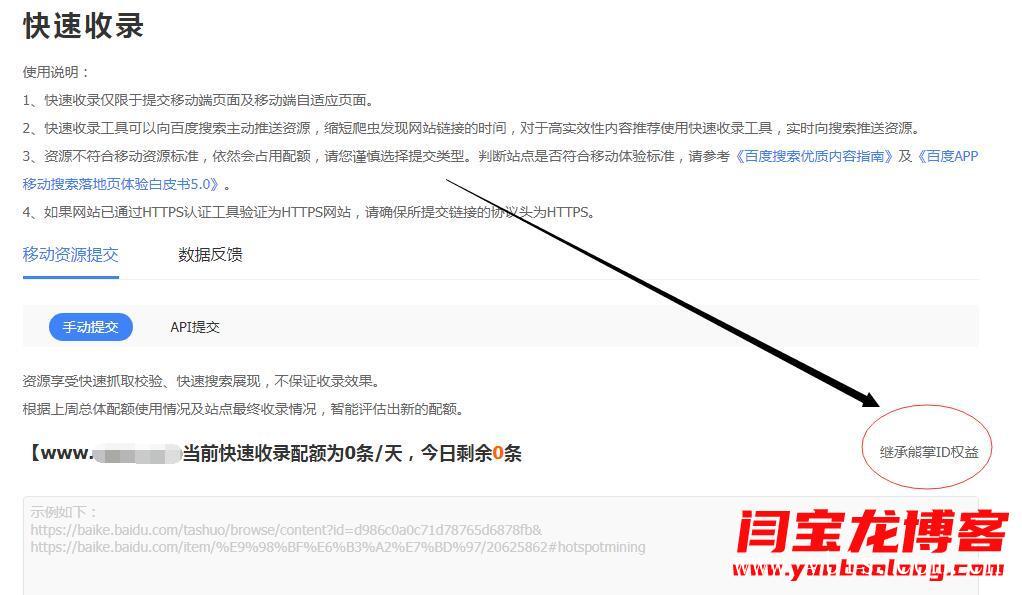The width and height of the screenshot is (1022, 595).
Task: Click instruction line 4 about HTTPS认证
Action: click(309, 212)
